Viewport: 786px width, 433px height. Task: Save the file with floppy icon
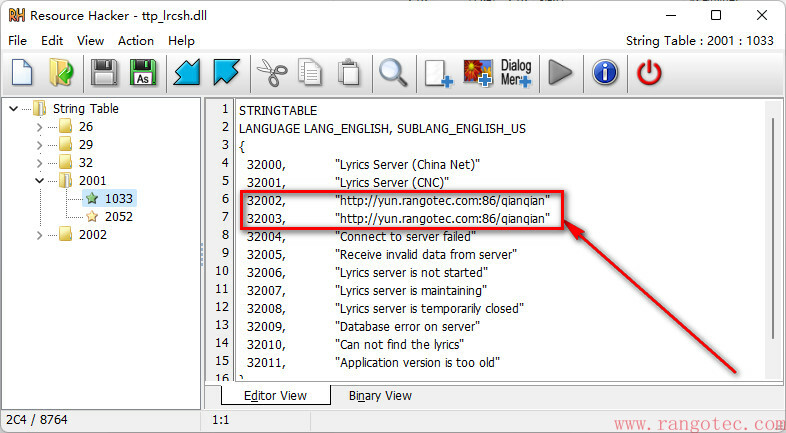tap(104, 73)
